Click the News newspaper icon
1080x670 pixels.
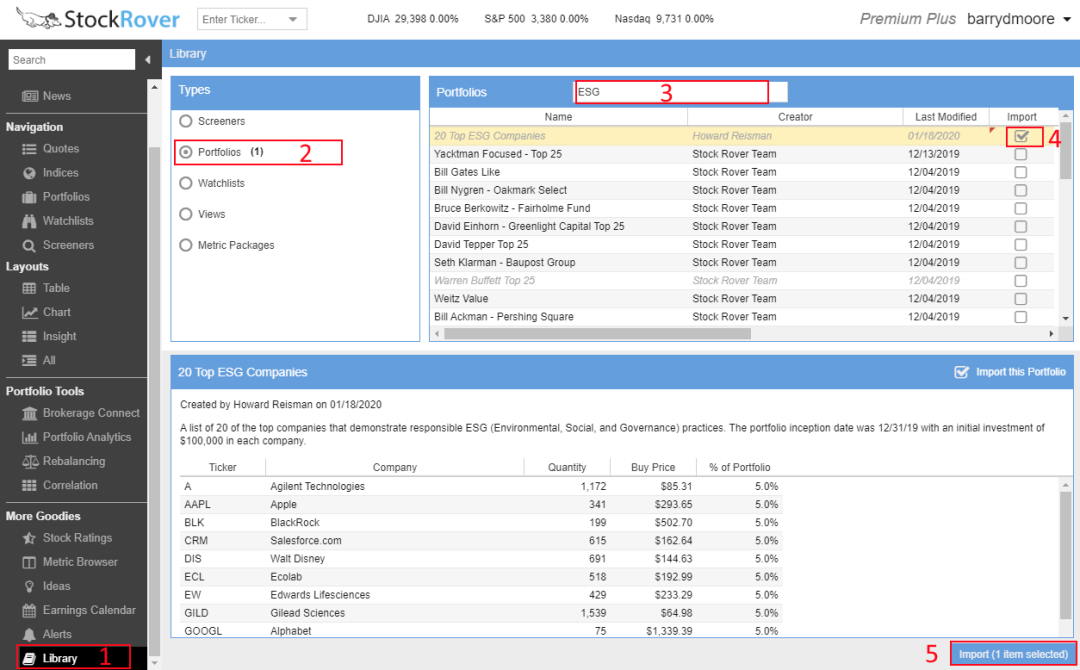(x=30, y=96)
